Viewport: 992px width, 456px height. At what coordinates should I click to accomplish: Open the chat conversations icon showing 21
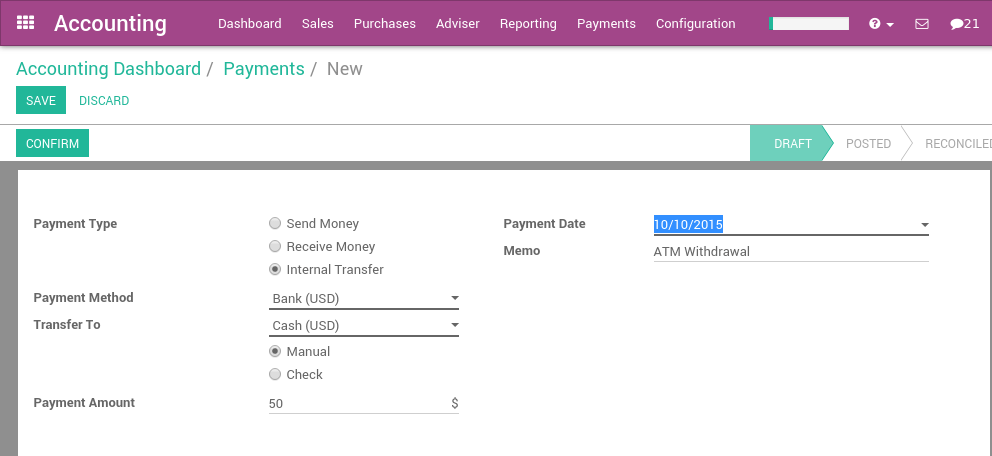(964, 23)
